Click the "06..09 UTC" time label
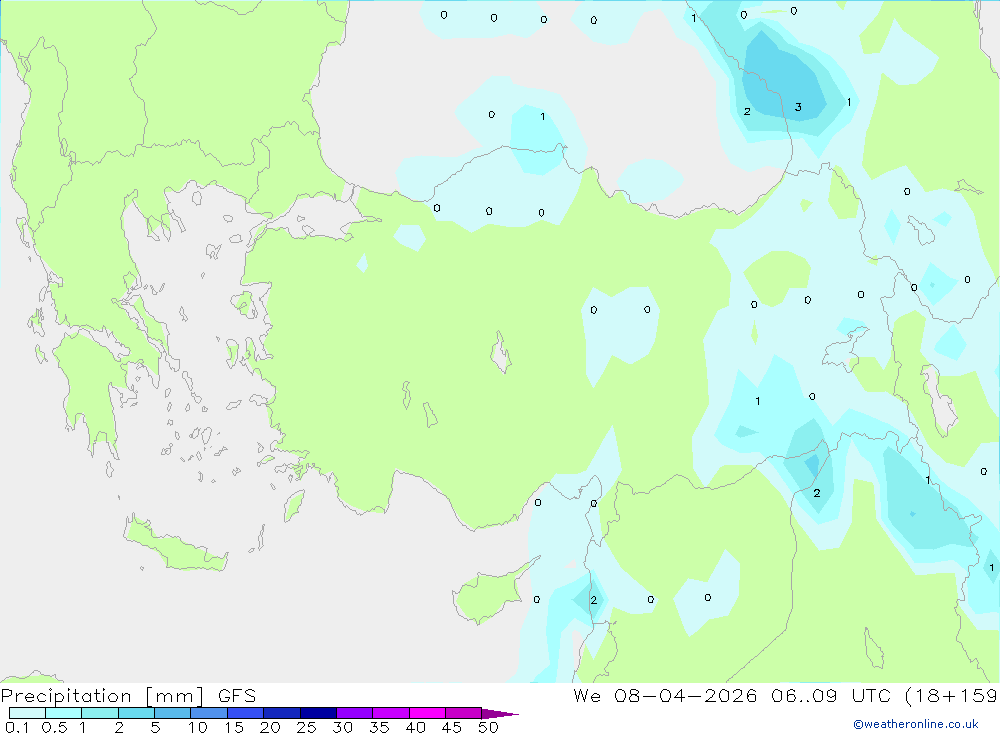This screenshot has height=733, width=1000. click(830, 696)
